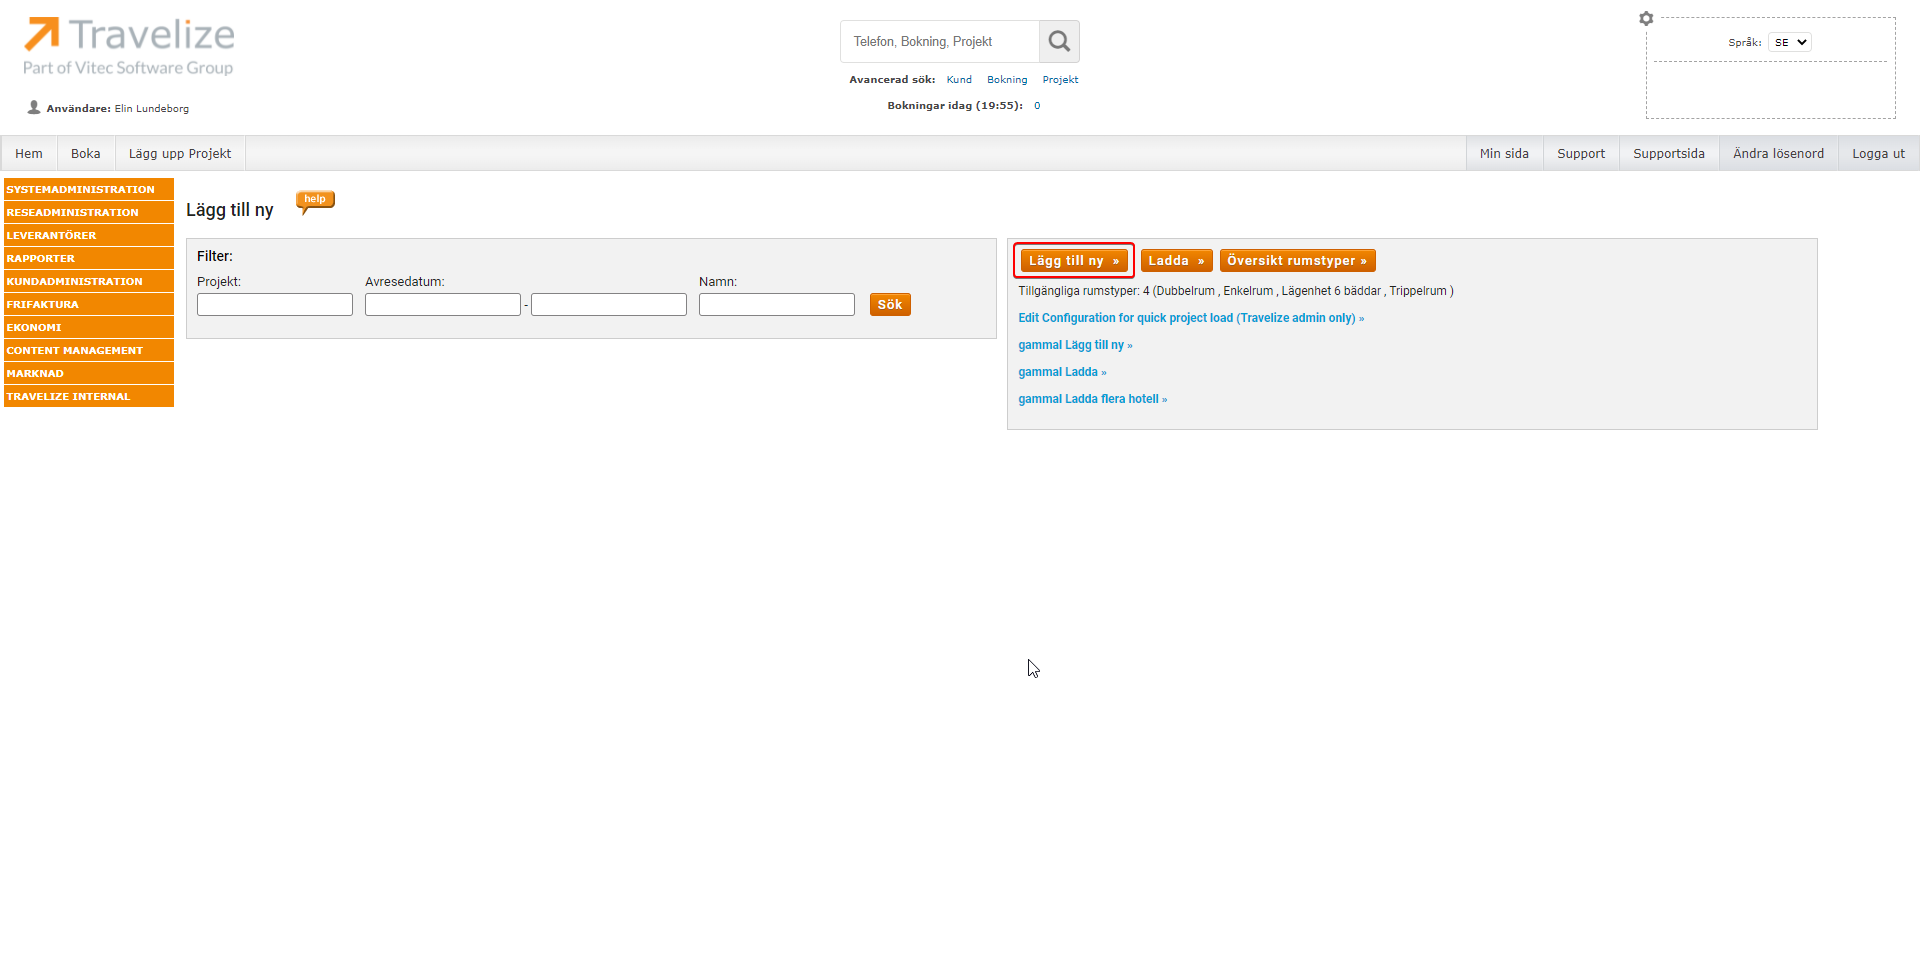Click the Kund advanced search link
Screen dimensions: 1920x969
click(x=959, y=80)
